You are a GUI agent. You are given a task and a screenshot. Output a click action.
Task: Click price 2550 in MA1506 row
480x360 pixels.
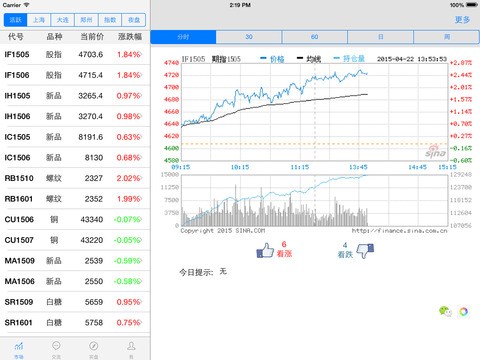pyautogui.click(x=94, y=281)
